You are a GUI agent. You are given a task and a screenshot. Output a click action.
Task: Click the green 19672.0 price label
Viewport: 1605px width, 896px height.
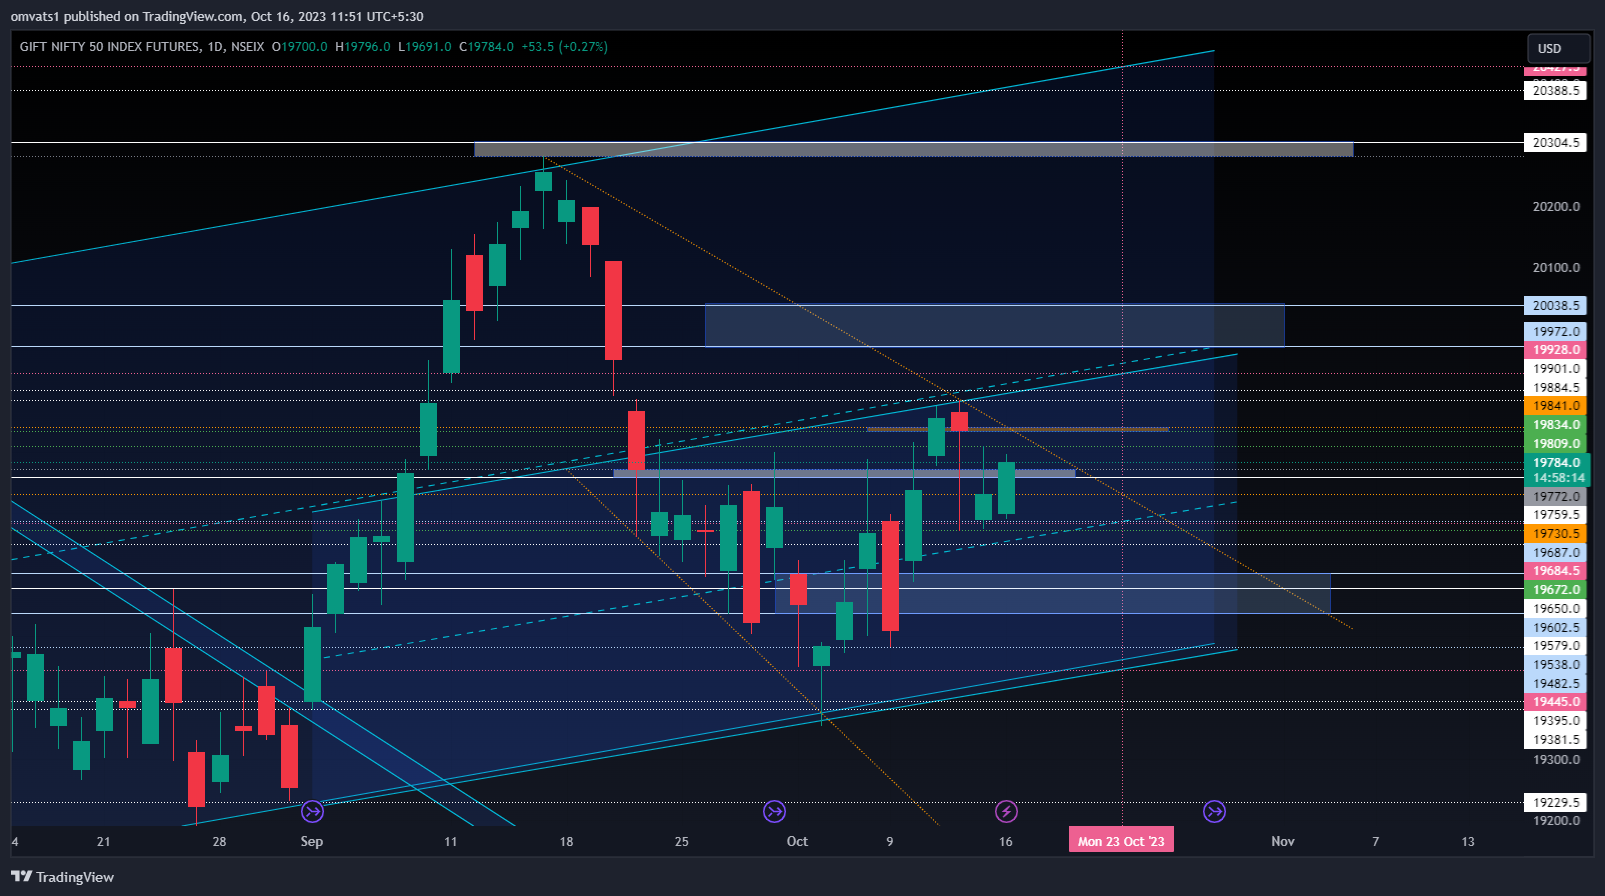click(1556, 590)
